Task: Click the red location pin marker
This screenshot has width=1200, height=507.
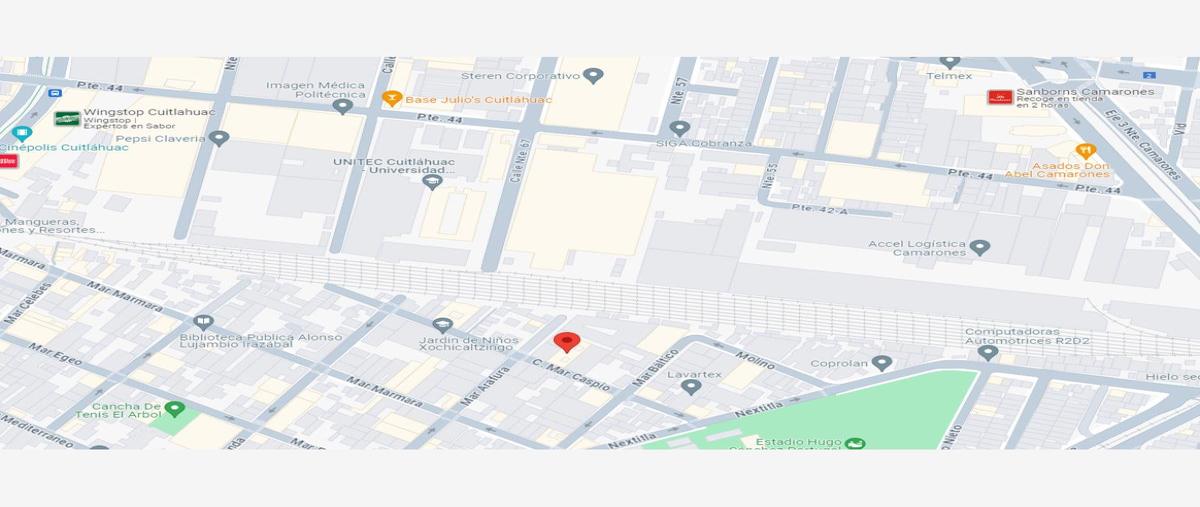Action: pyautogui.click(x=567, y=343)
